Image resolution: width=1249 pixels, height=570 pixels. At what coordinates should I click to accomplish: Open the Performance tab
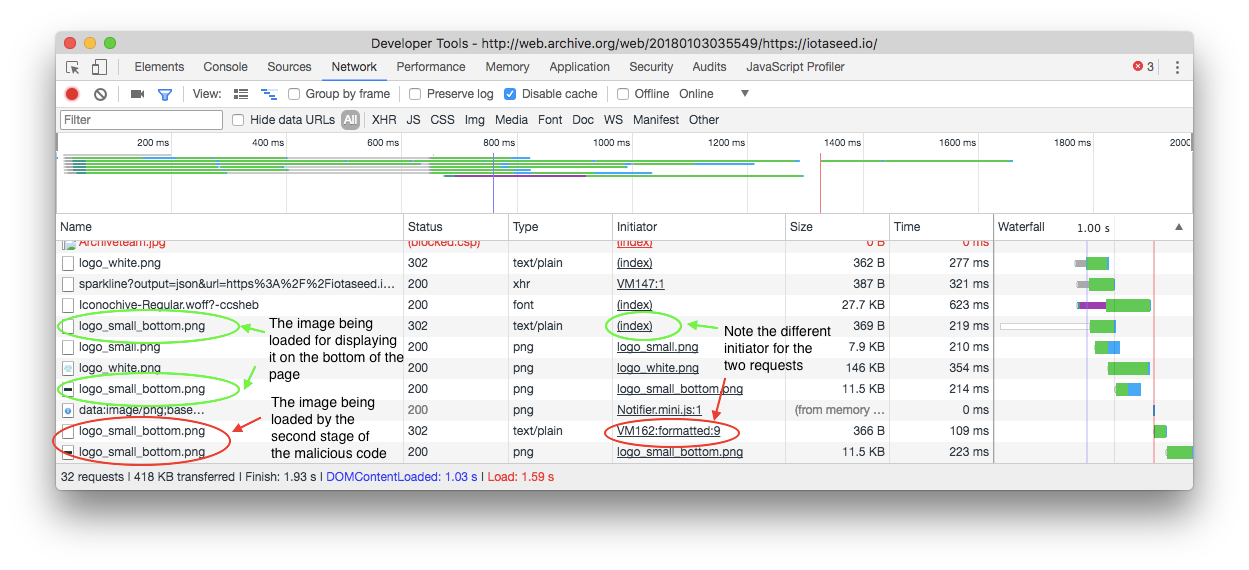(431, 67)
